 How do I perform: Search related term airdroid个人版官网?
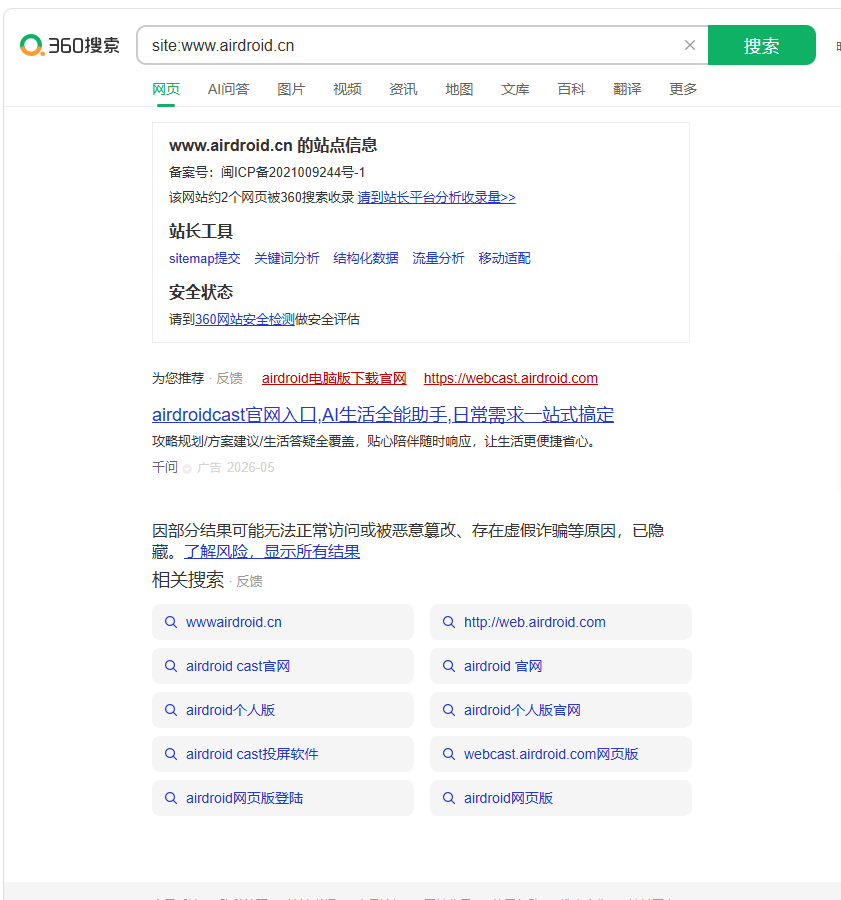560,710
